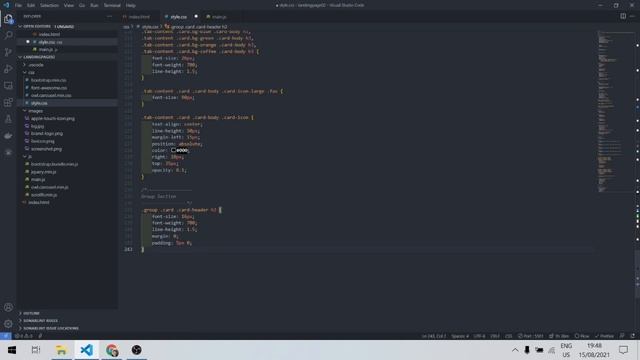Open the Explorer view in the activity bar
This screenshot has height=360, width=640.
pyautogui.click(x=8, y=19)
